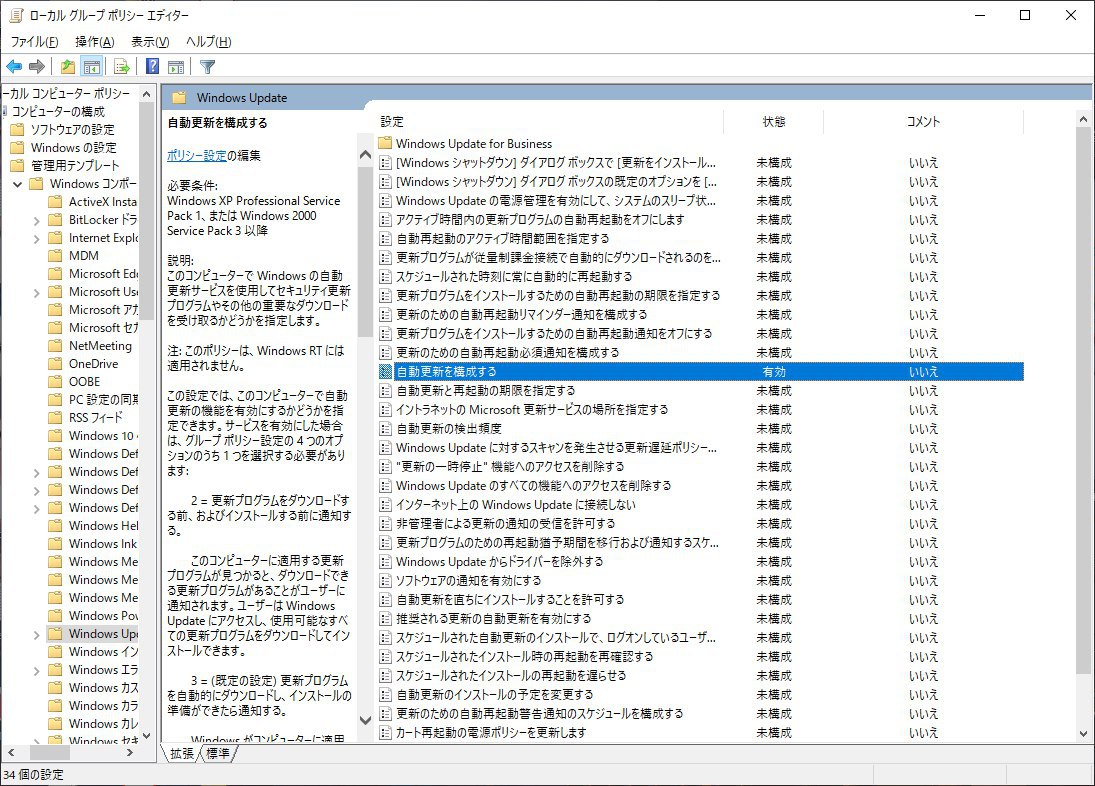Click the tree pane scroll right arrow
This screenshot has width=1095, height=786.
(130, 752)
